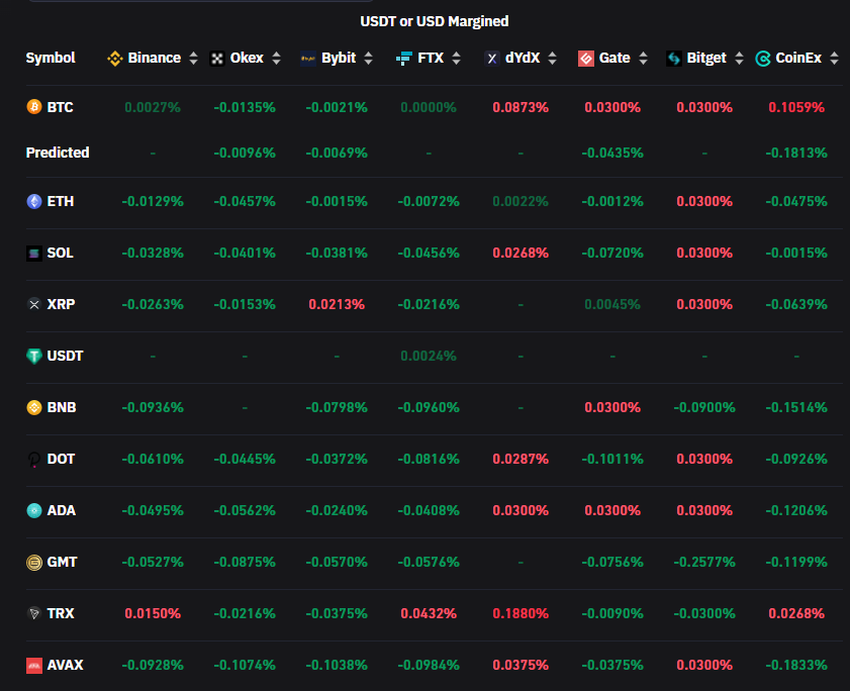850x691 pixels.
Task: Open the BTC symbol link
Action: [x=60, y=107]
